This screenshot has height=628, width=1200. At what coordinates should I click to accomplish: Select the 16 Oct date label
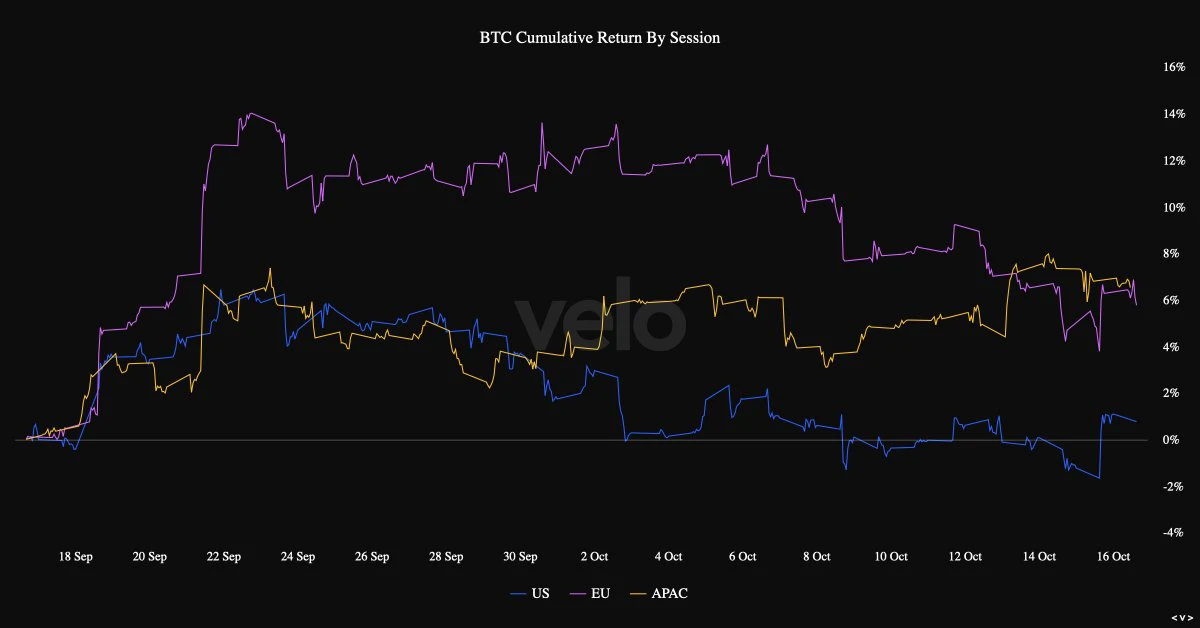click(x=1113, y=557)
